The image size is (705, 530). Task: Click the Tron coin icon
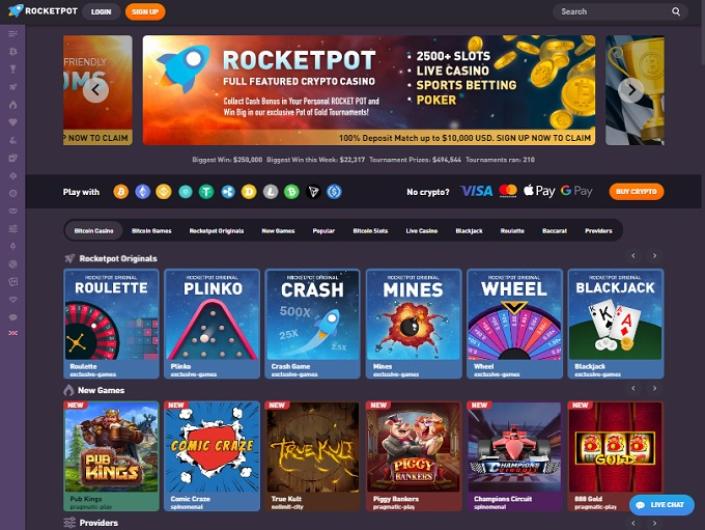coord(313,192)
